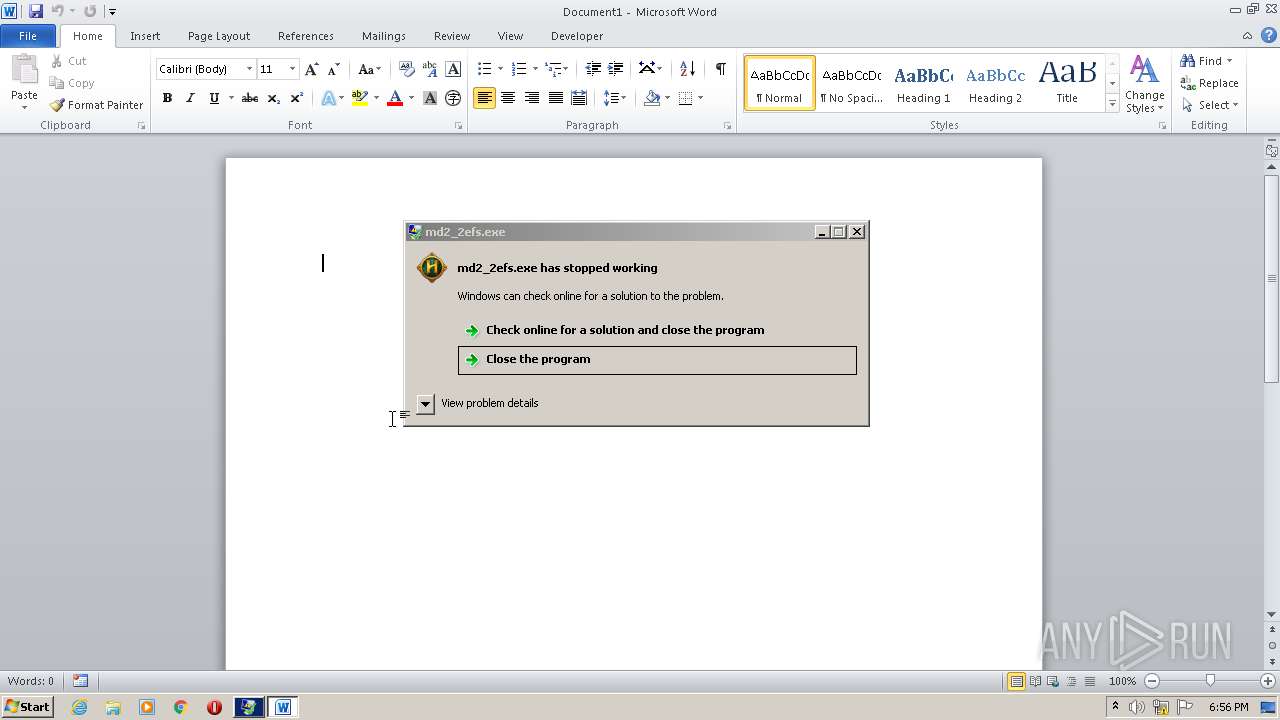The image size is (1280, 720).
Task: Click the Paste icon
Action: 24,70
